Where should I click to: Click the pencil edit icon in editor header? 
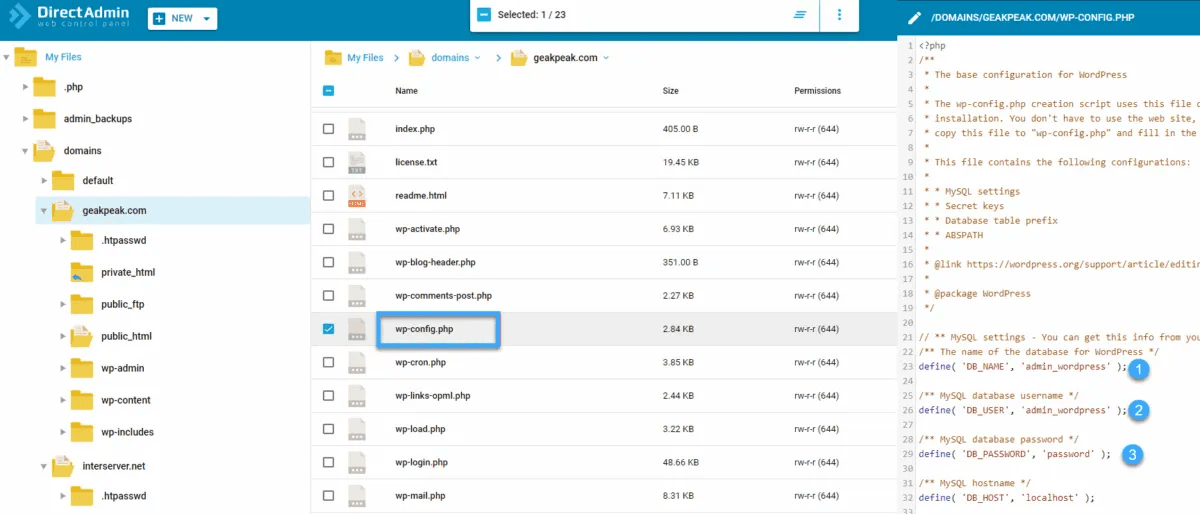point(914,18)
